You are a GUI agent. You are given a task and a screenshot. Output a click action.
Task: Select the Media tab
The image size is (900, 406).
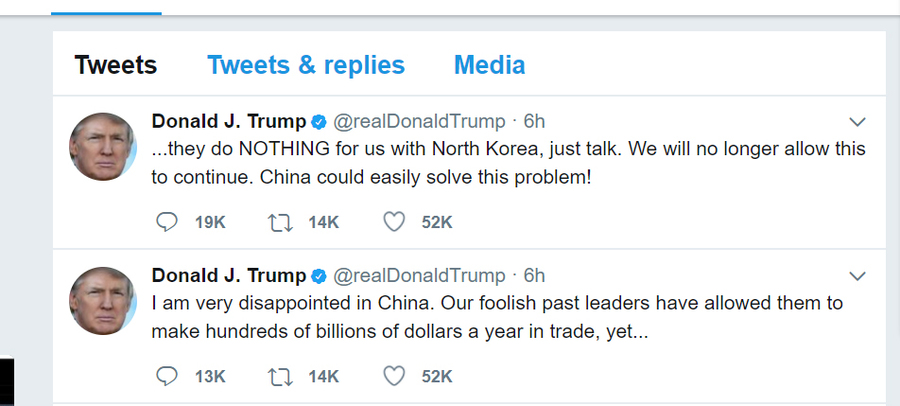[x=489, y=66]
